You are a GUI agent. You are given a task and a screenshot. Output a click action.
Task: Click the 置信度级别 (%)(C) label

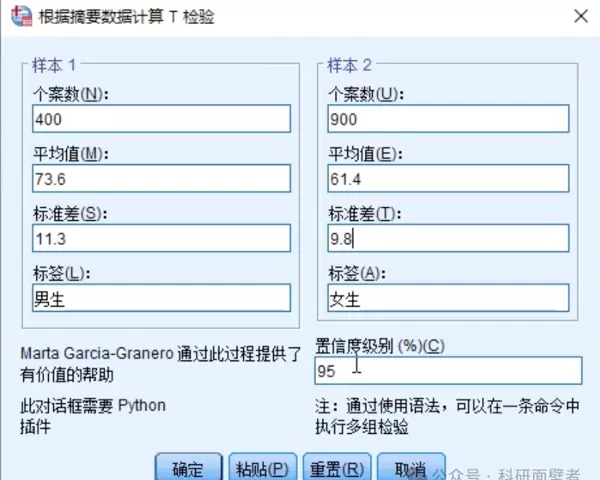click(x=379, y=346)
